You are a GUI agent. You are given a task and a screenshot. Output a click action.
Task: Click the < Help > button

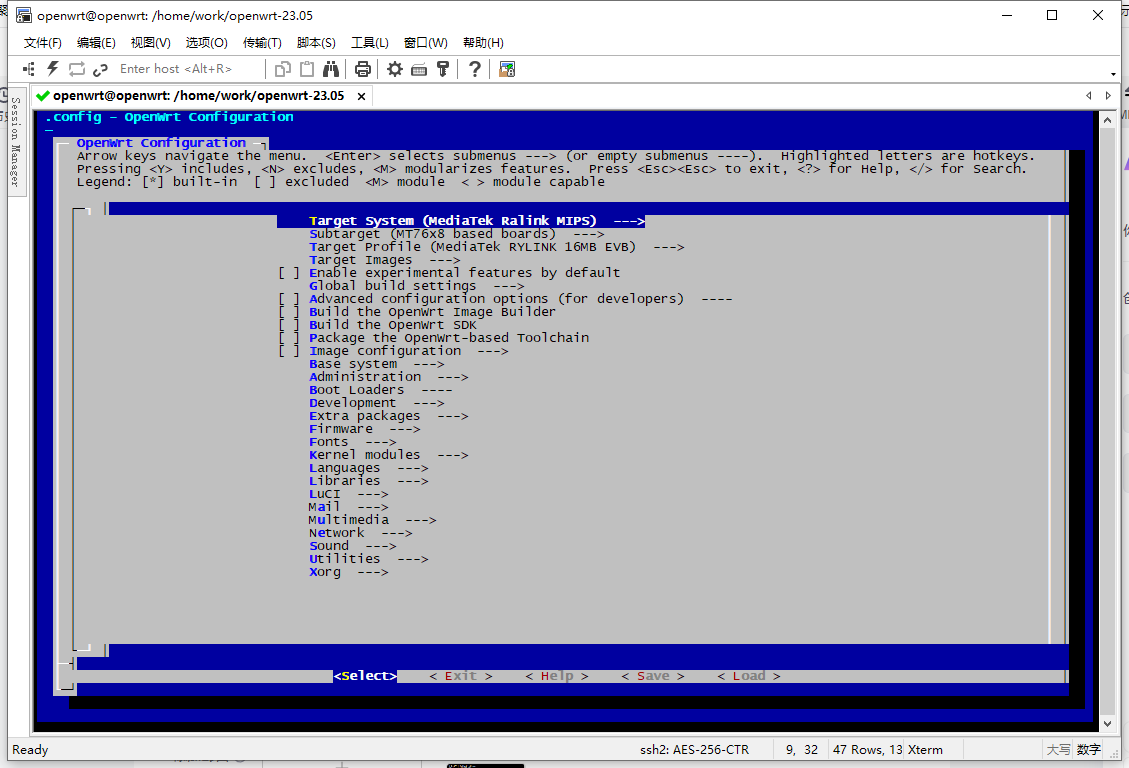tap(557, 676)
